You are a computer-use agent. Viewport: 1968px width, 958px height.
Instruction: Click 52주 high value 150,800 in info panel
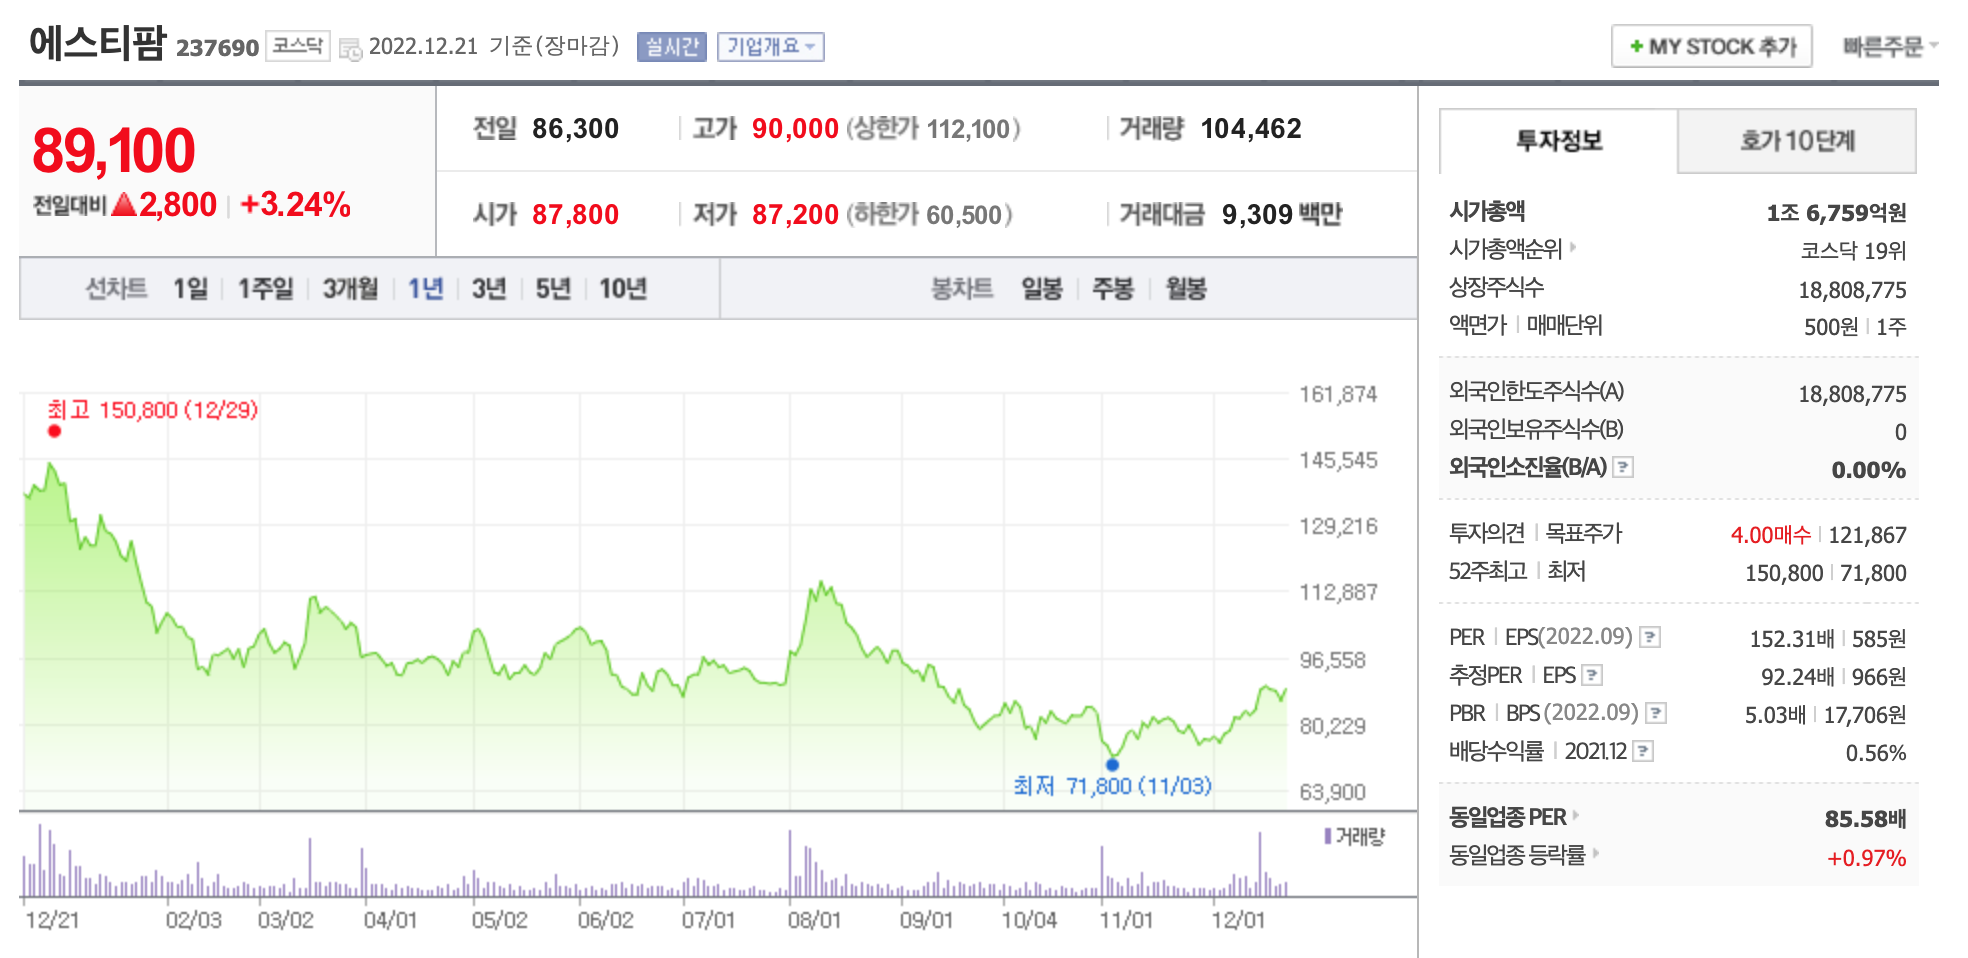tap(1784, 573)
